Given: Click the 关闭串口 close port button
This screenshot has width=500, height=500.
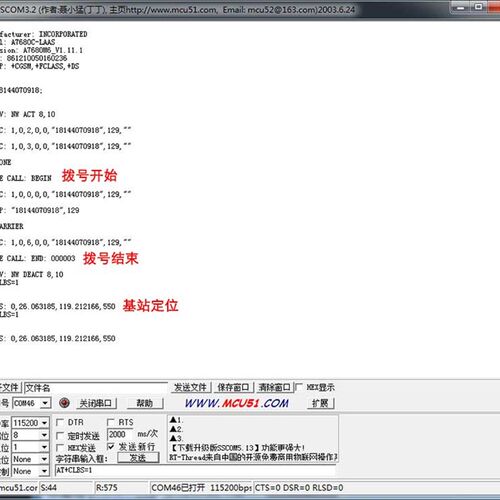Looking at the screenshot, I should (96, 403).
